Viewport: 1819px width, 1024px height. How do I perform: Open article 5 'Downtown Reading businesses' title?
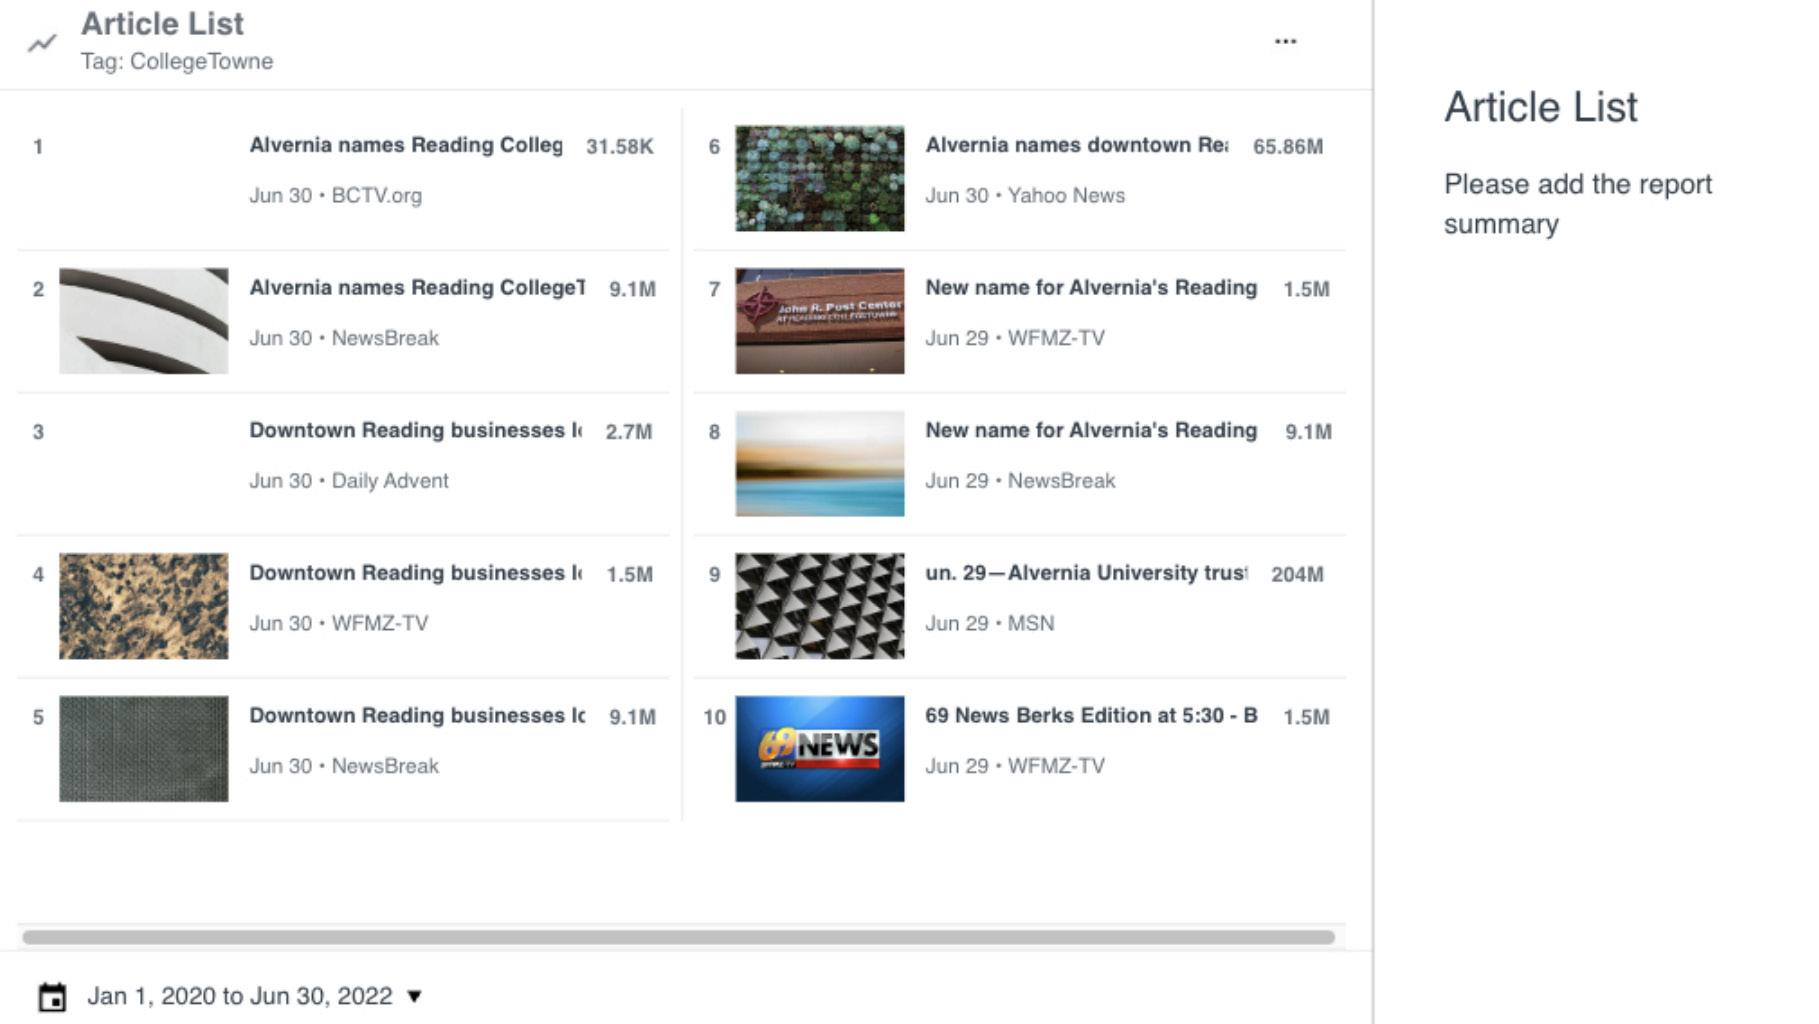pos(418,716)
